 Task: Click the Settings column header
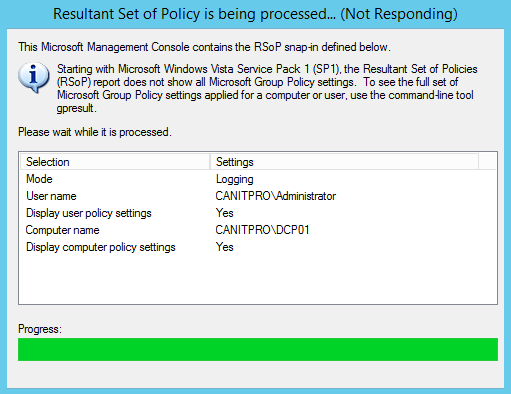coord(344,162)
